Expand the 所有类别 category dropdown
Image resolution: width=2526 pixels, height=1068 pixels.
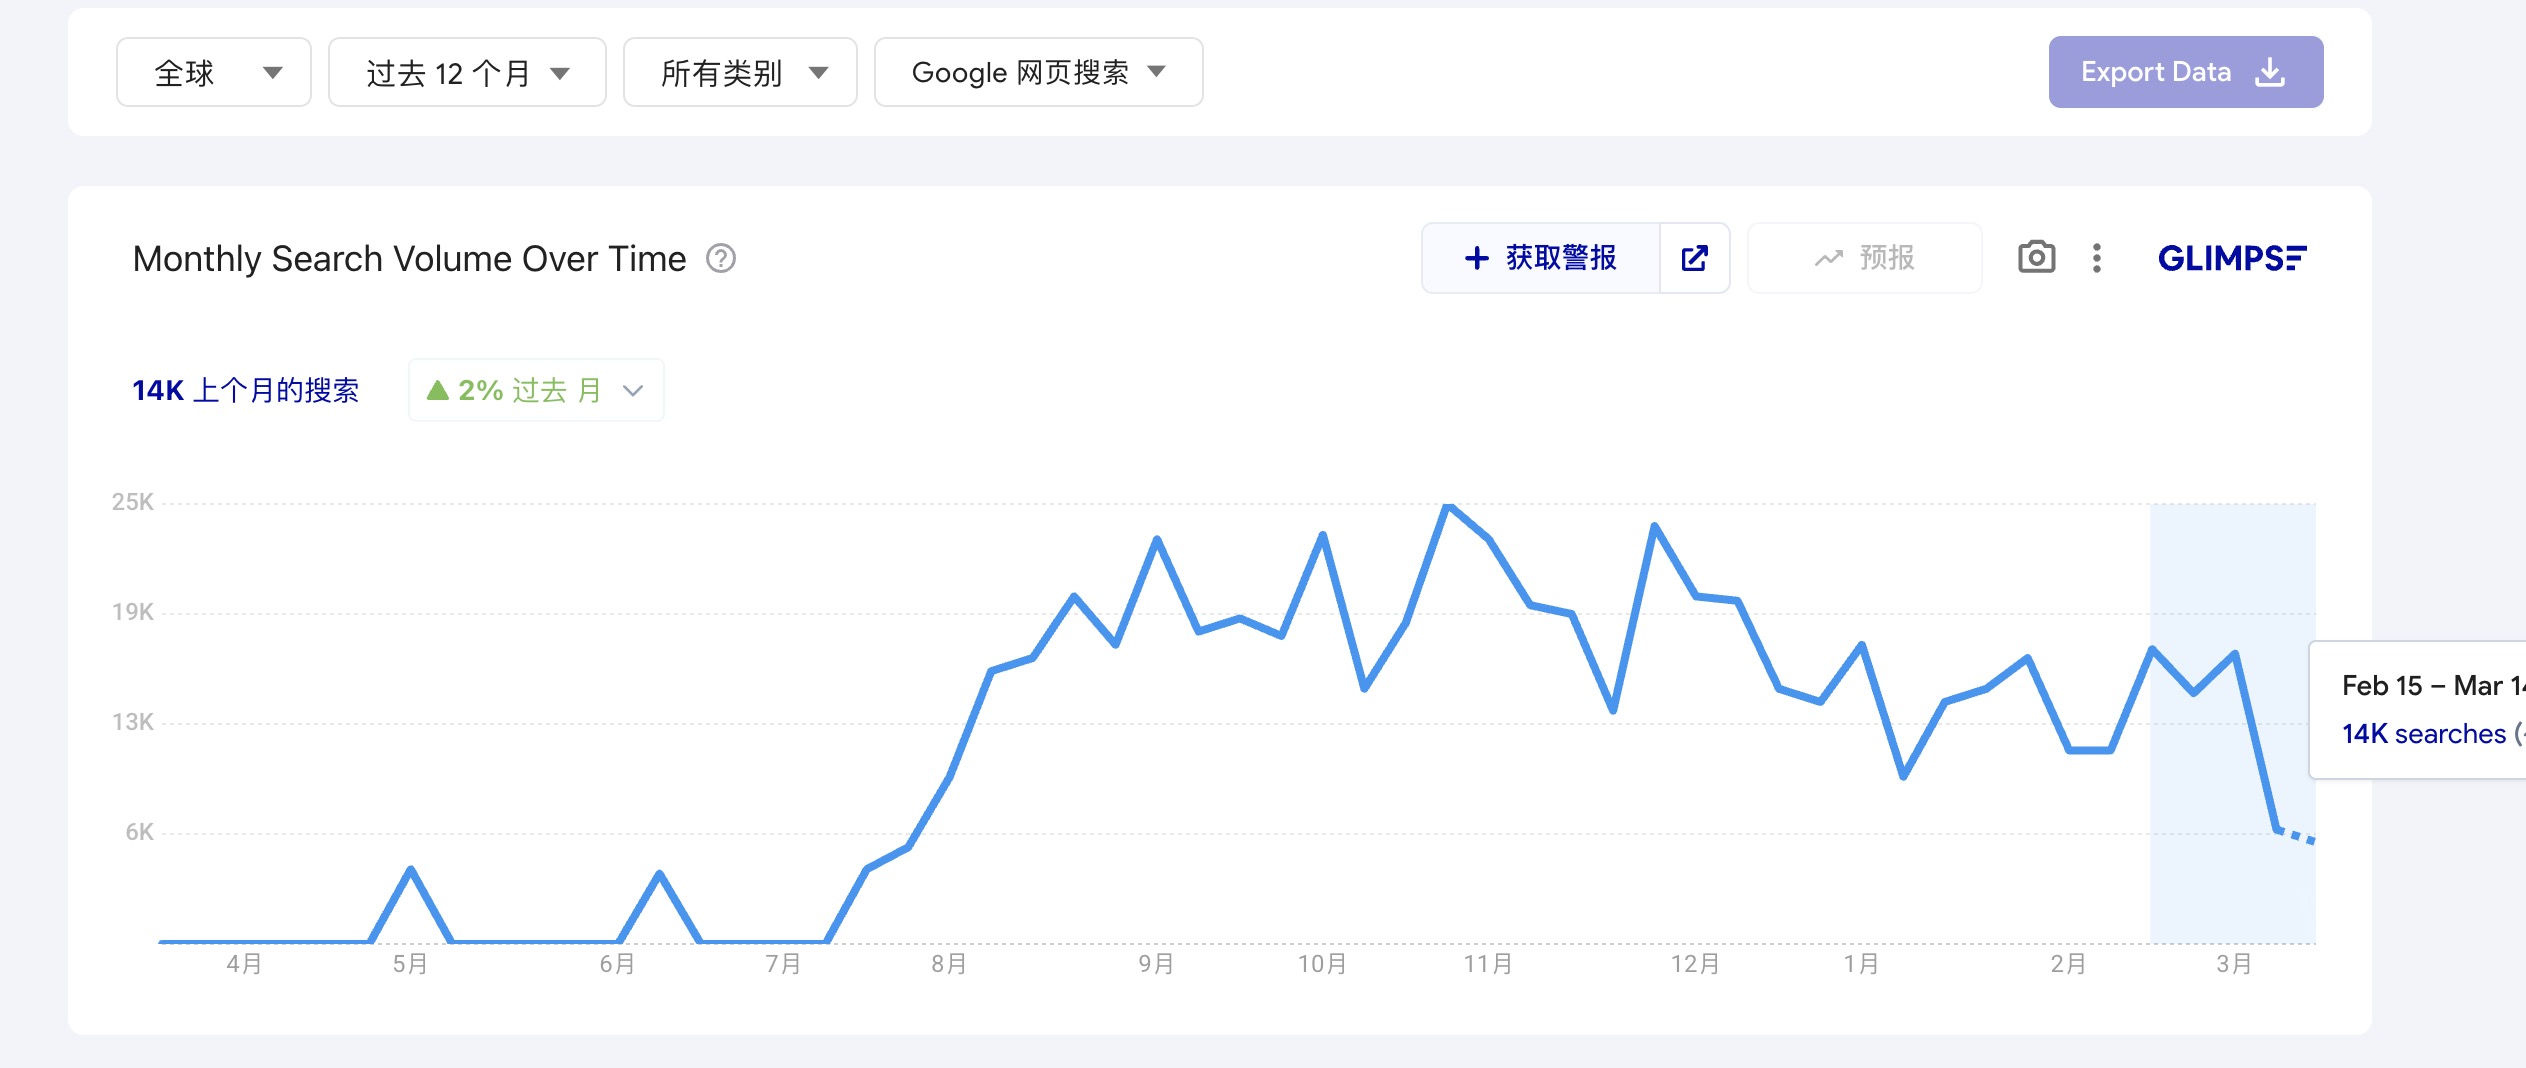pyautogui.click(x=740, y=72)
